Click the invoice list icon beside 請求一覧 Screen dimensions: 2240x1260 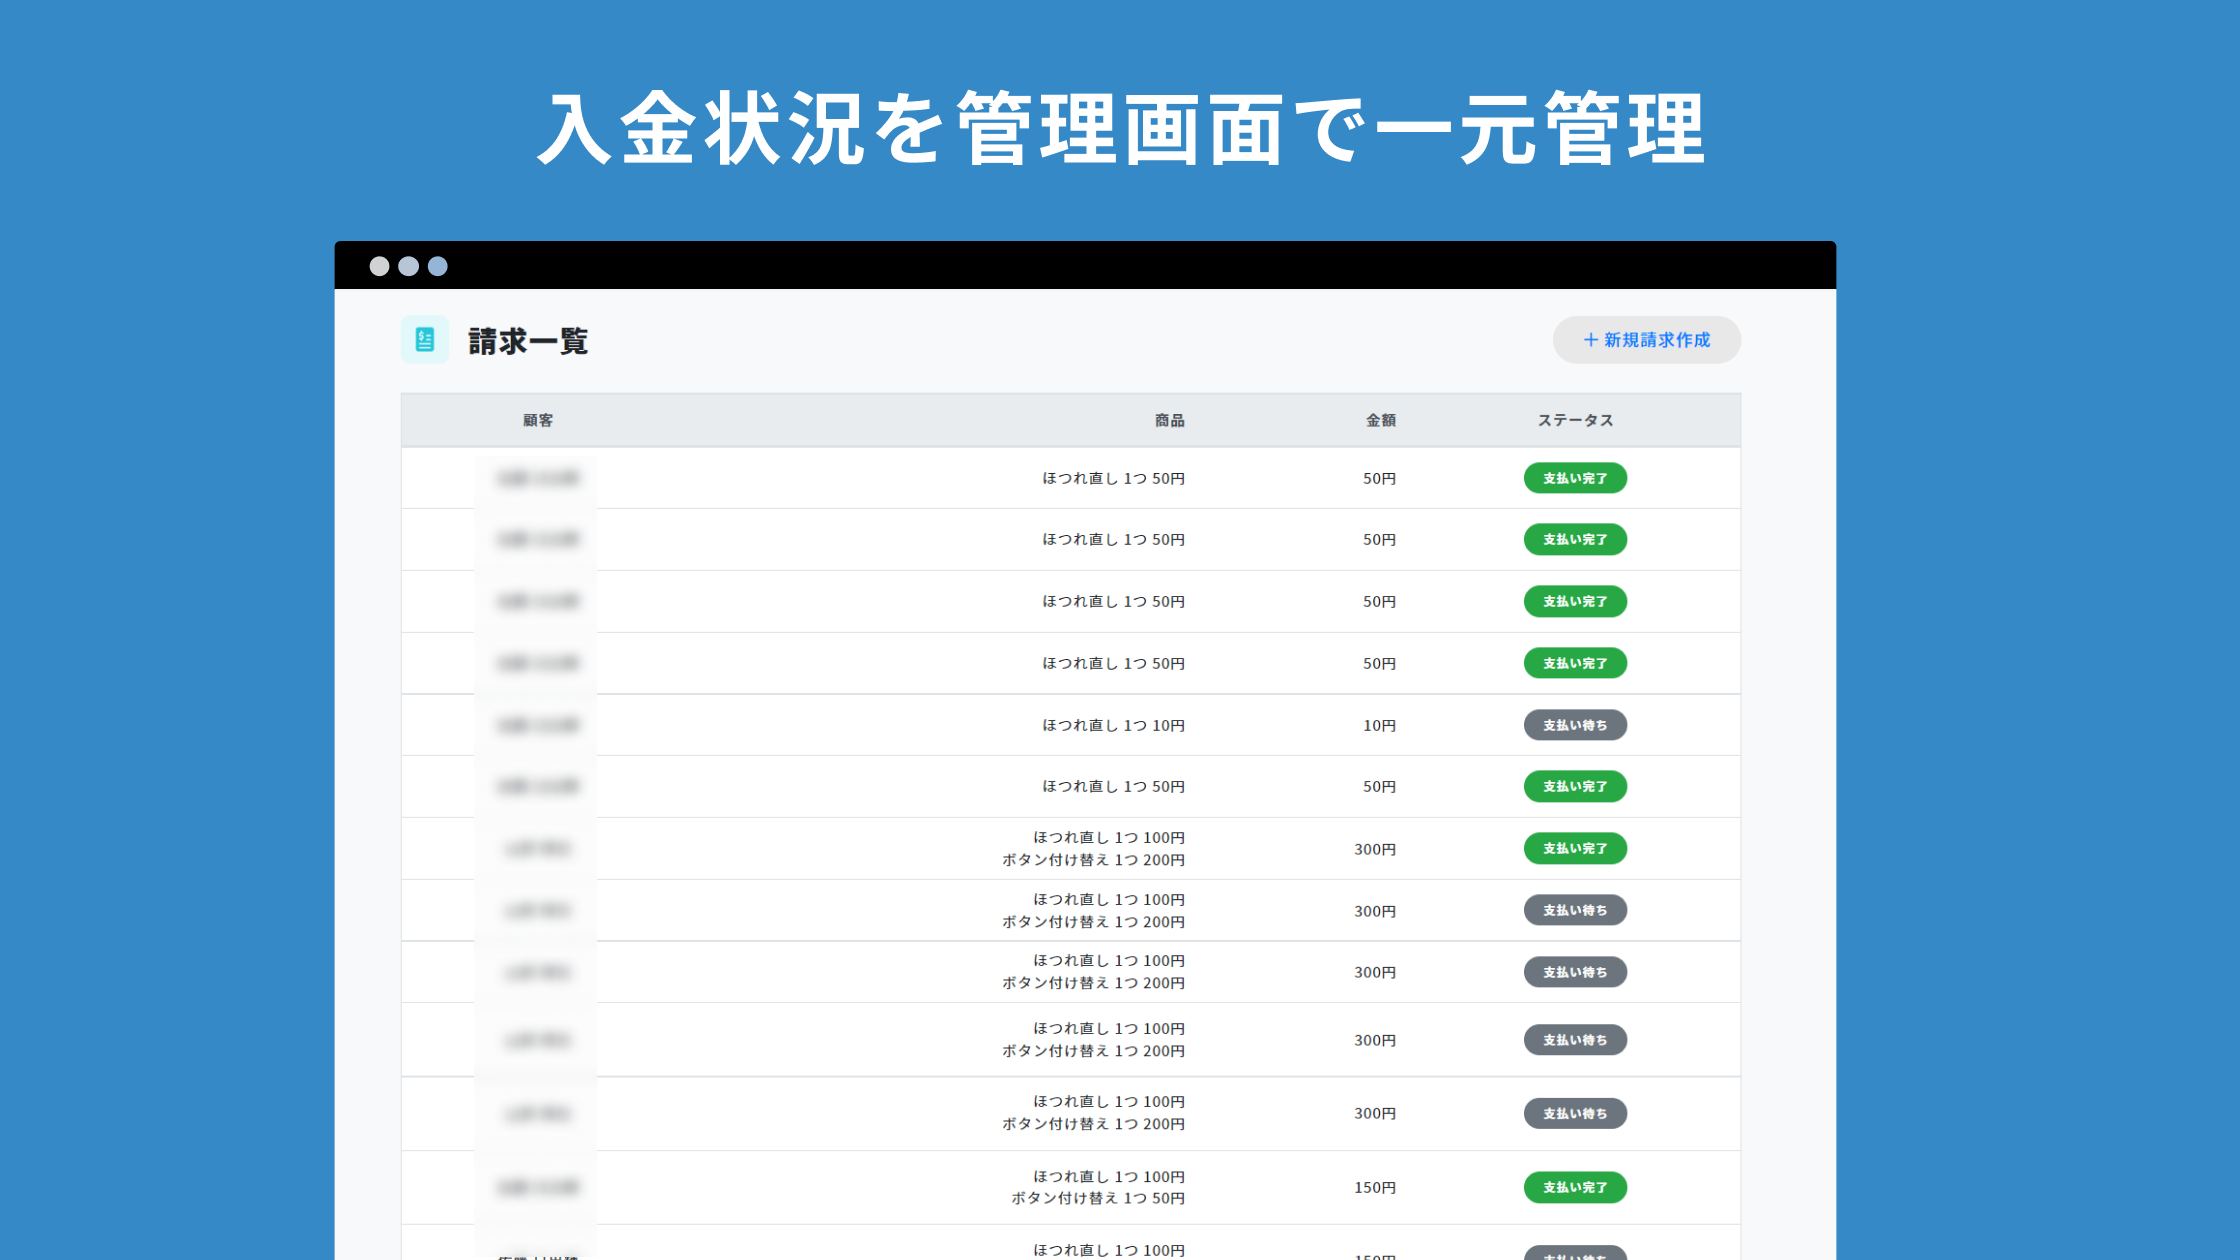click(x=424, y=340)
